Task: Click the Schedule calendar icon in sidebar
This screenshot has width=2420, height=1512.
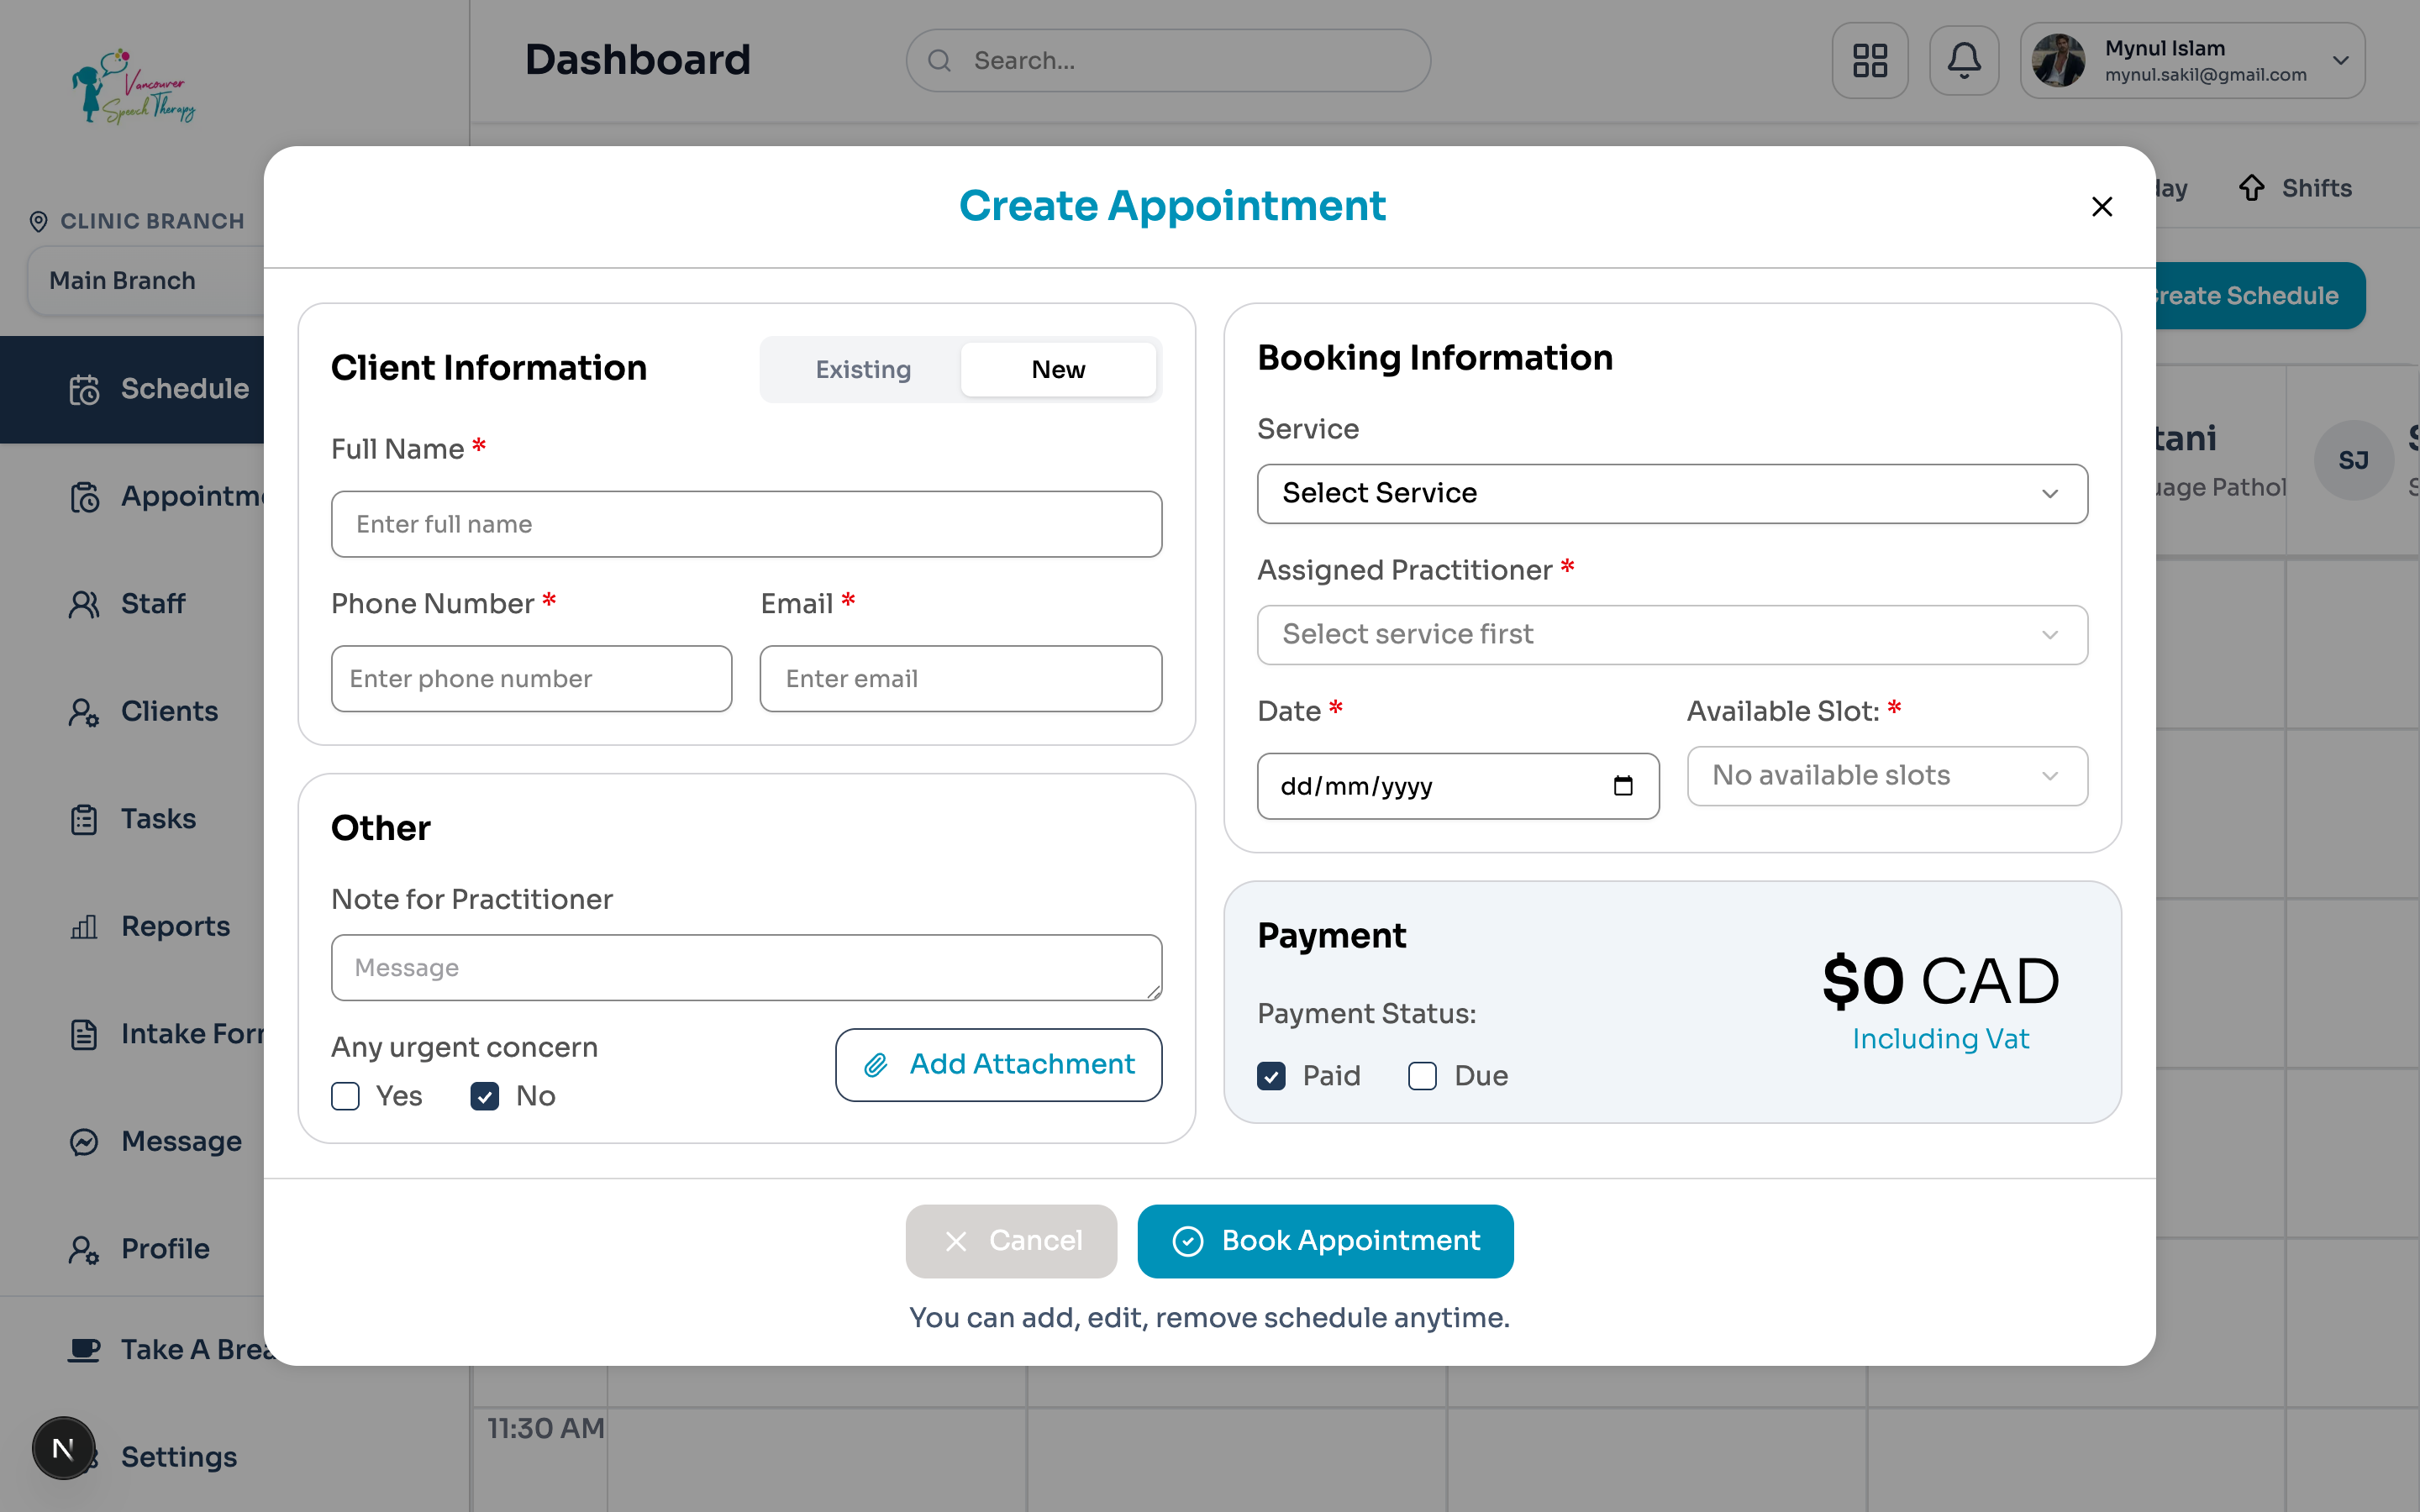Action: click(x=85, y=389)
